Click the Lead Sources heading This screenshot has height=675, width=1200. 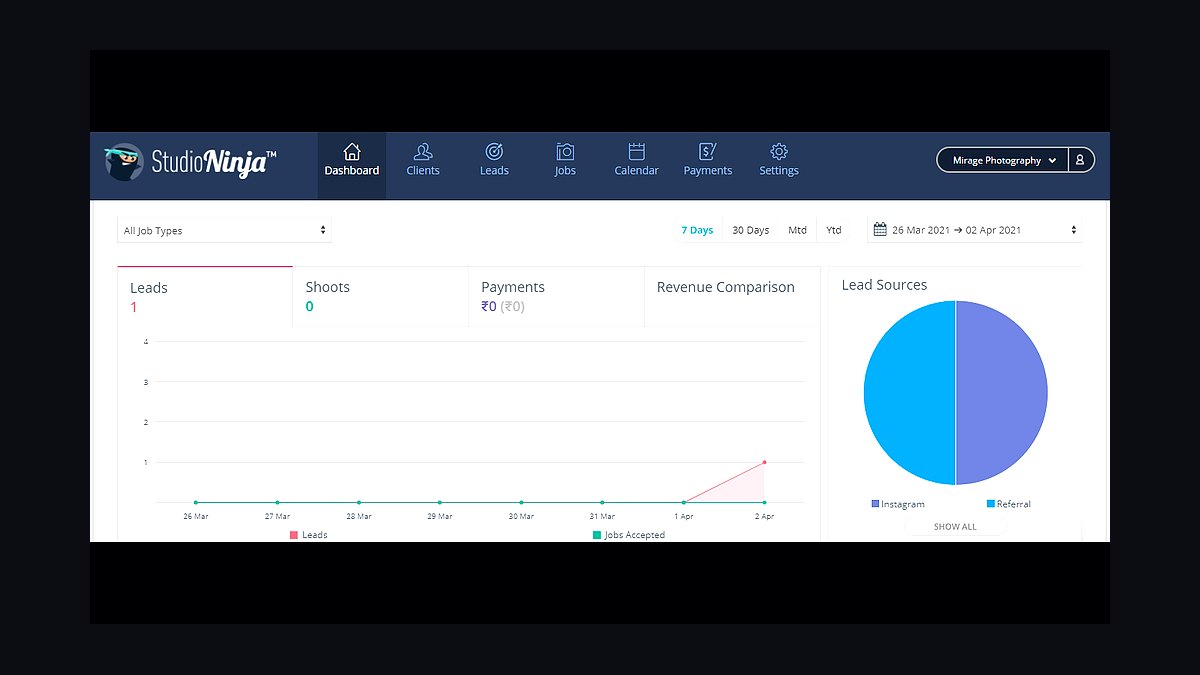[884, 285]
